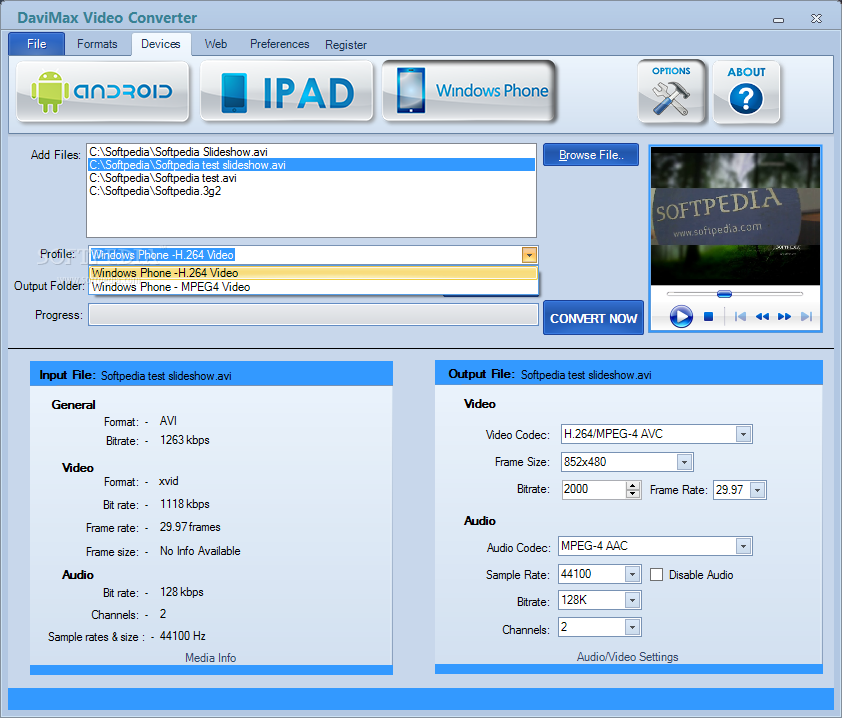Open the Frame Rate dropdown
The width and height of the screenshot is (842, 718).
758,490
